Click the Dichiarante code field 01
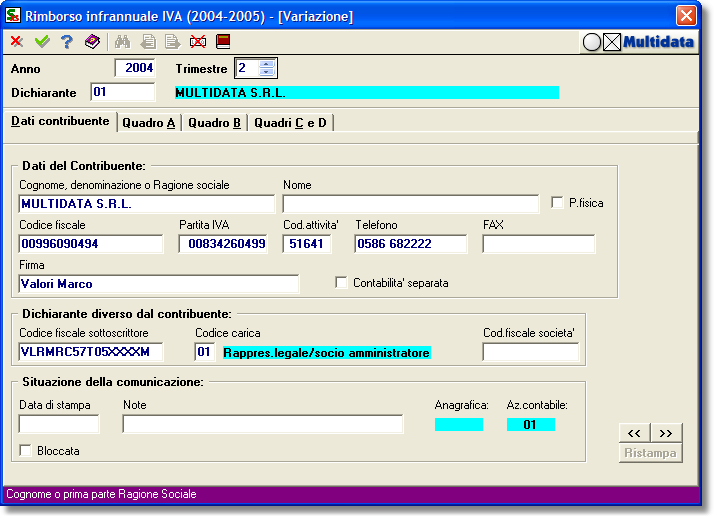This screenshot has width=714, height=518. pyautogui.click(x=123, y=92)
